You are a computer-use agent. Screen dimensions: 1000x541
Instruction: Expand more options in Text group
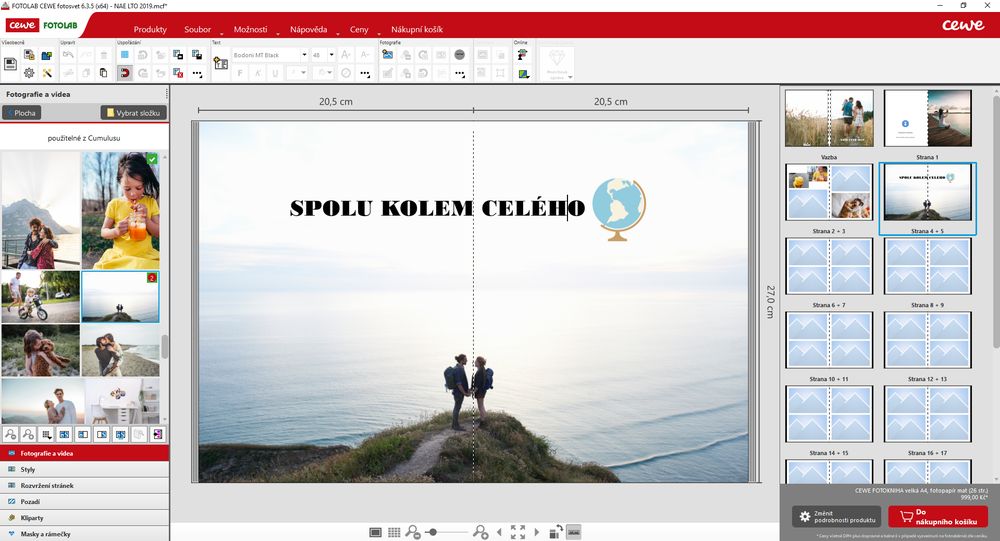click(x=365, y=74)
